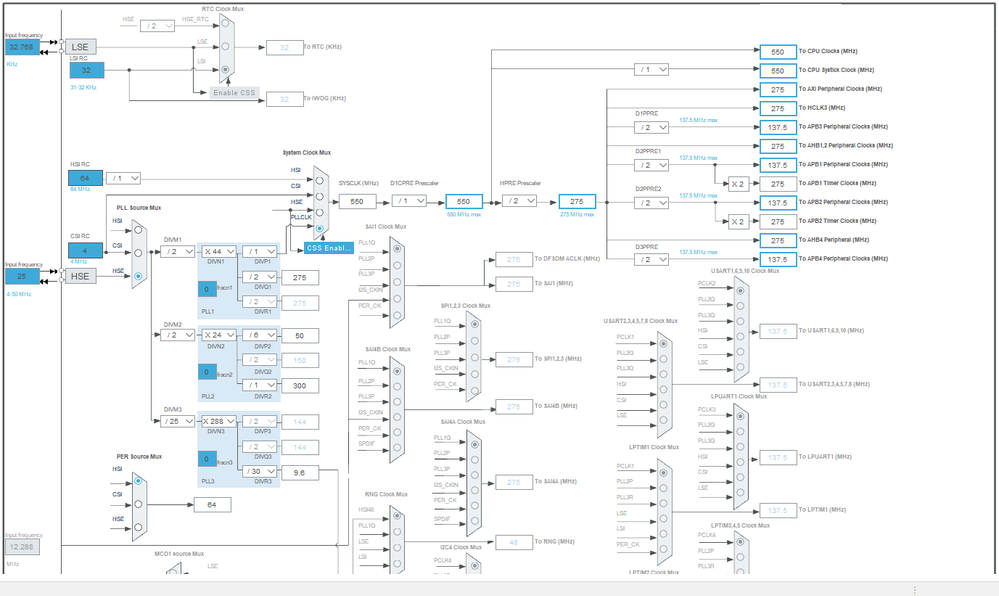Click the SYSCLK 550 MHz field
The width and height of the screenshot is (999, 596).
[x=357, y=201]
